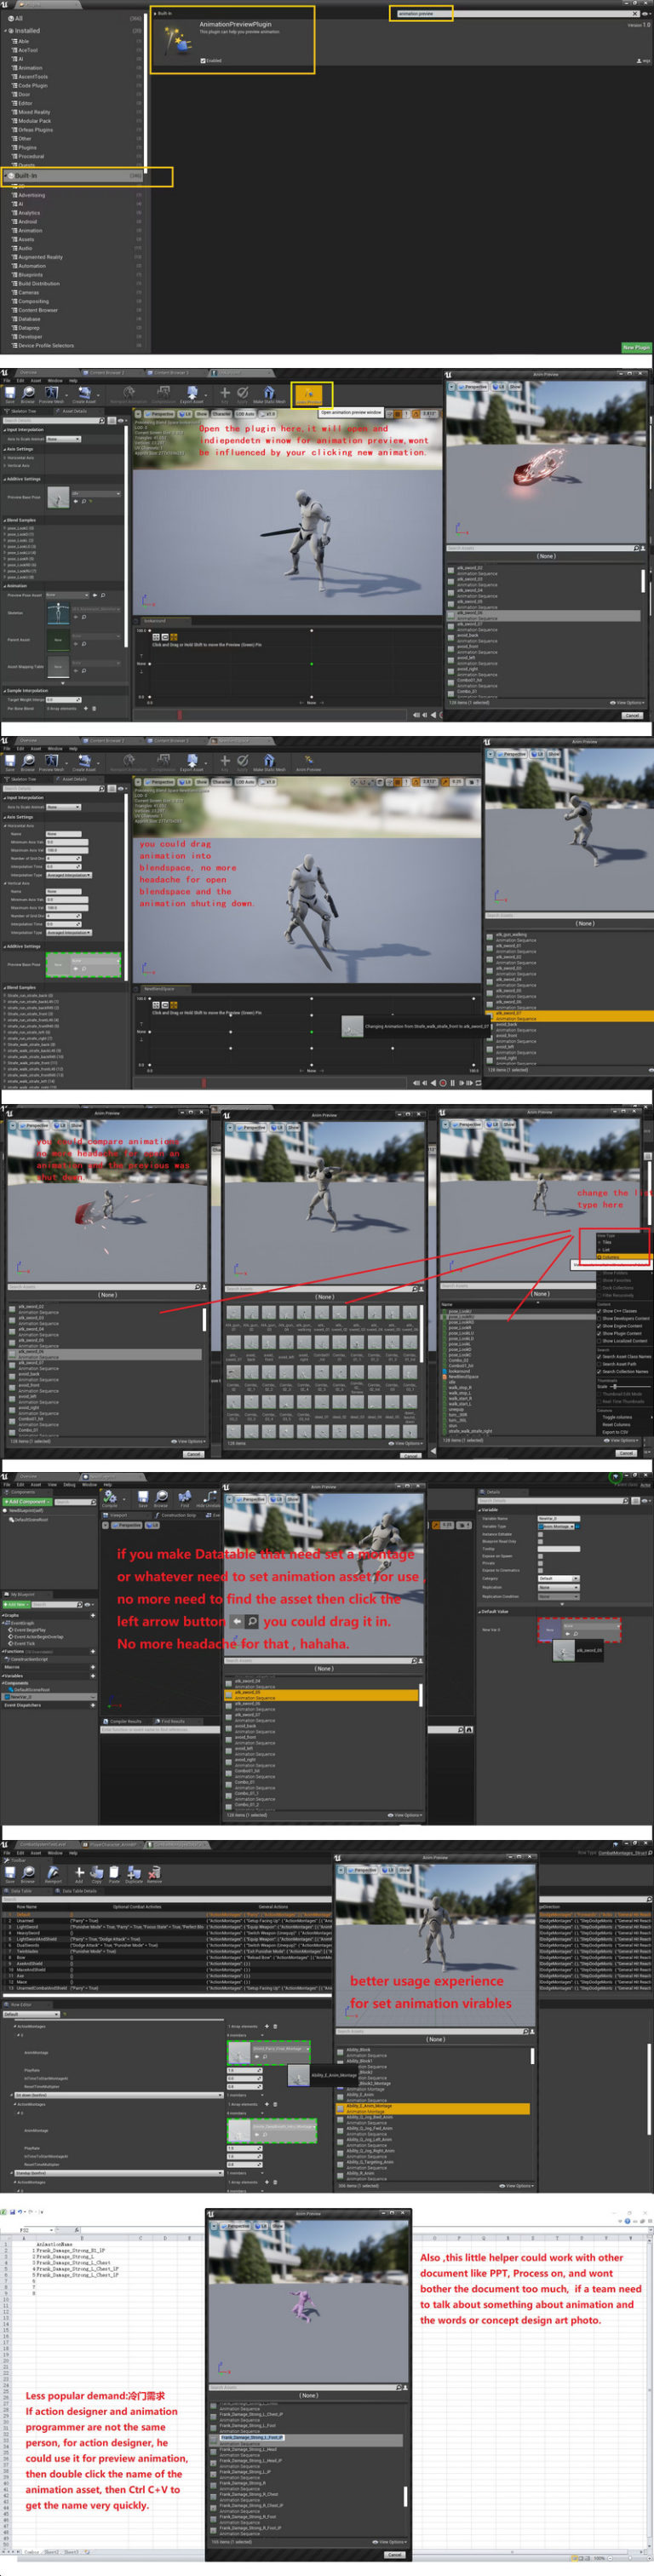The width and height of the screenshot is (654, 2576).
Task: Select Build Distribution under Built-In plugins
Action: pyautogui.click(x=39, y=283)
